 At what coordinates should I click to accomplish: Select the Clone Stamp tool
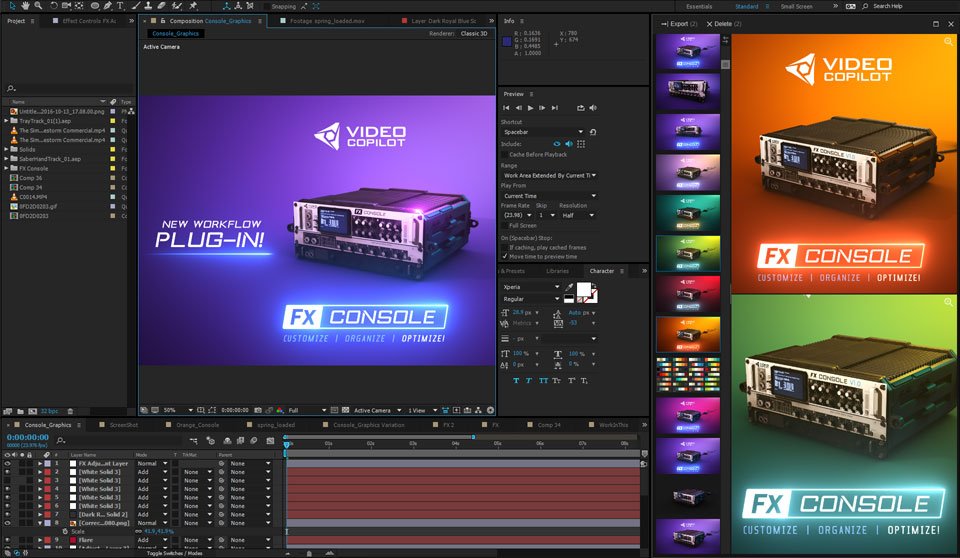coord(148,6)
